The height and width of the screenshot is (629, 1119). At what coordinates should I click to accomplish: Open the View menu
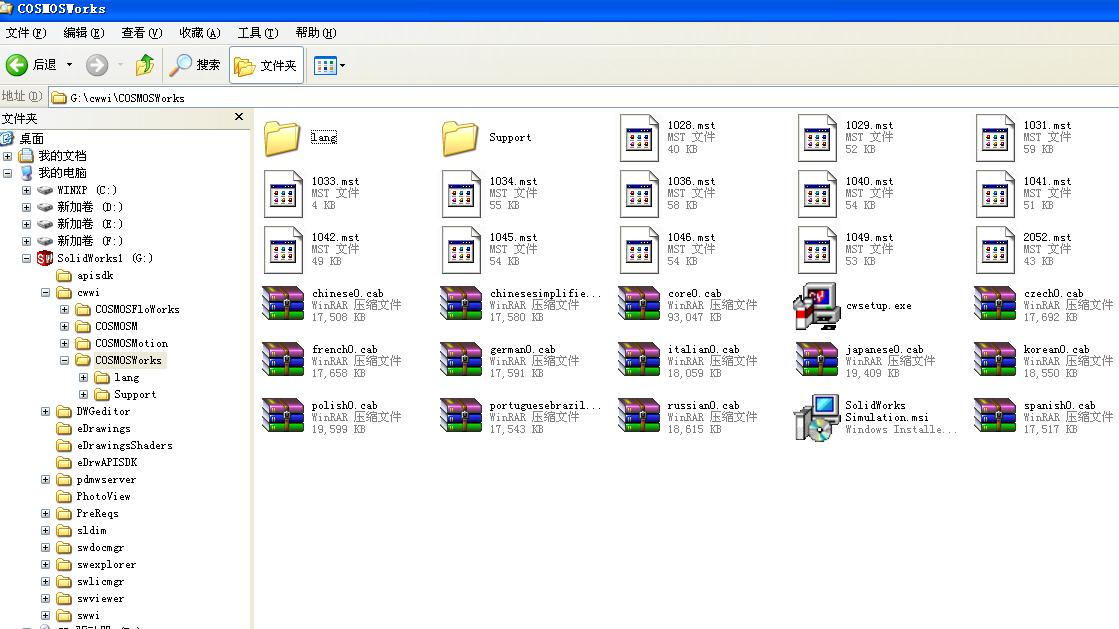[141, 33]
